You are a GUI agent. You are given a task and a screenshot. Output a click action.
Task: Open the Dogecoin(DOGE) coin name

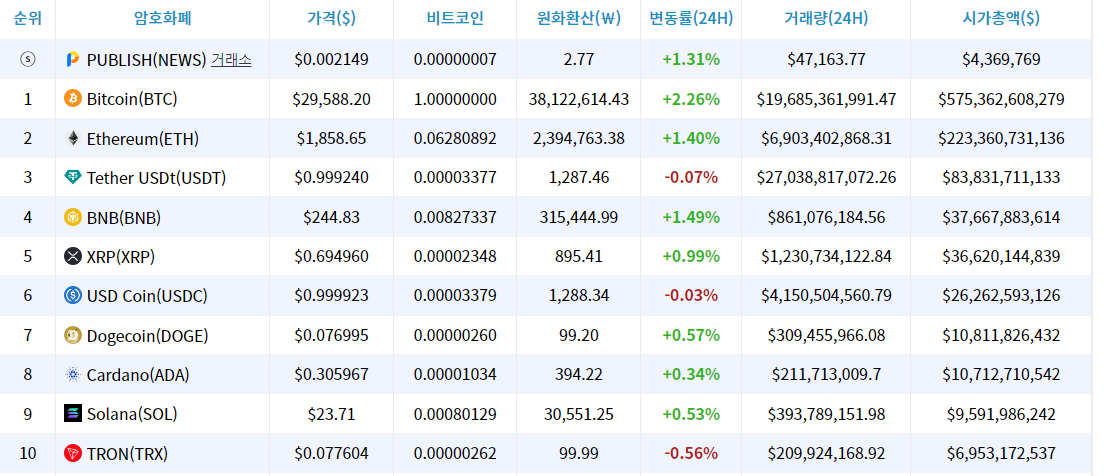[x=147, y=335]
